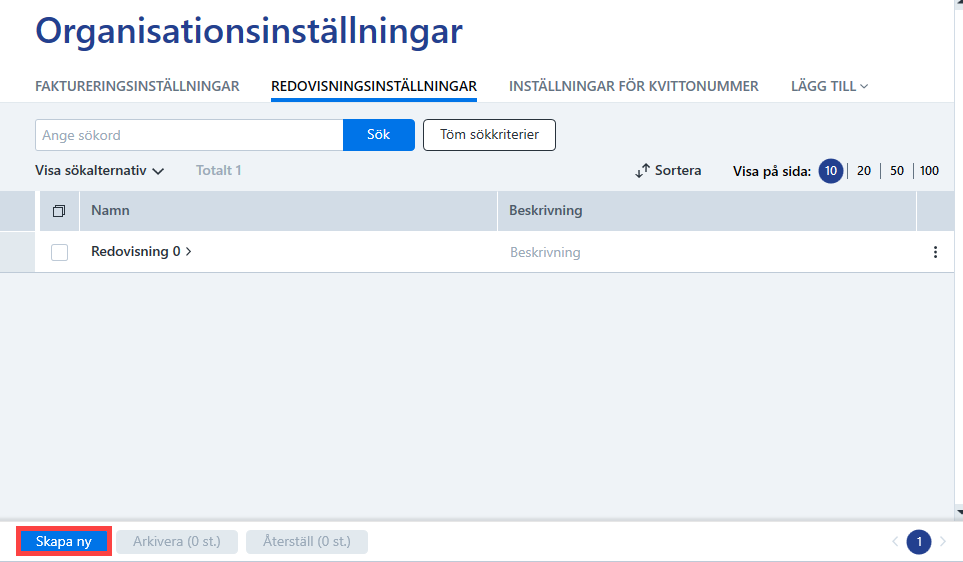The image size is (963, 562).
Task: Click Arkivera (0 st.) button
Action: click(177, 542)
